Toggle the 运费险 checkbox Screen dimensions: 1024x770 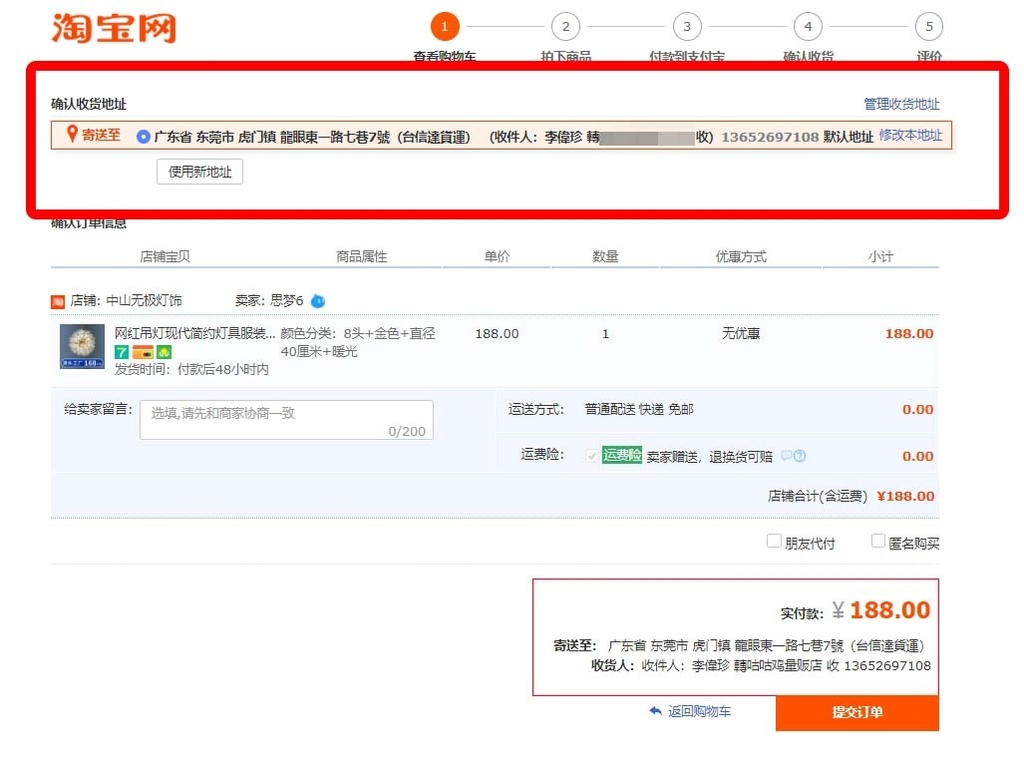[592, 456]
